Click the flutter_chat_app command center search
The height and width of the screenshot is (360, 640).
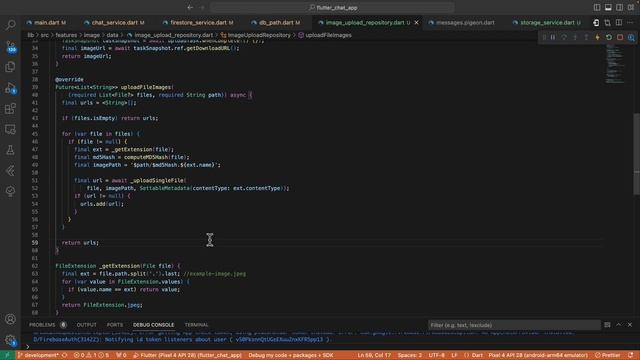332,7
